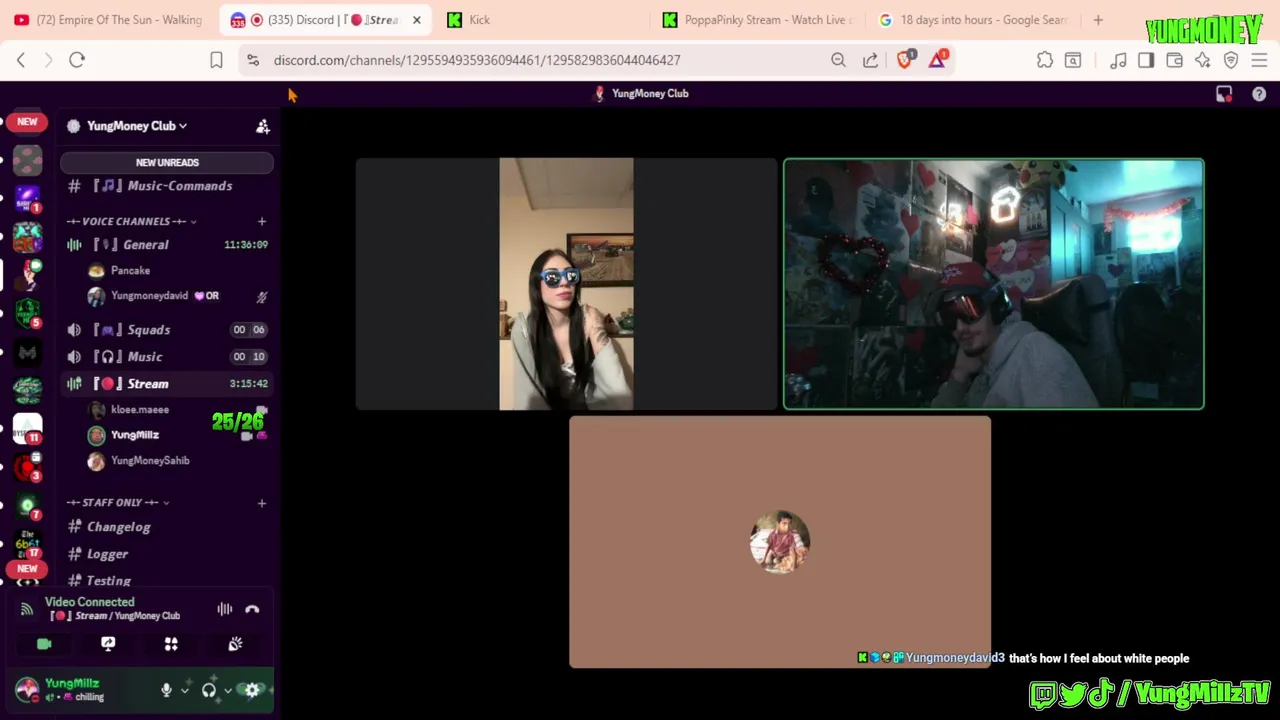
Task: Open the pop-out call window icon
Action: tap(1224, 94)
